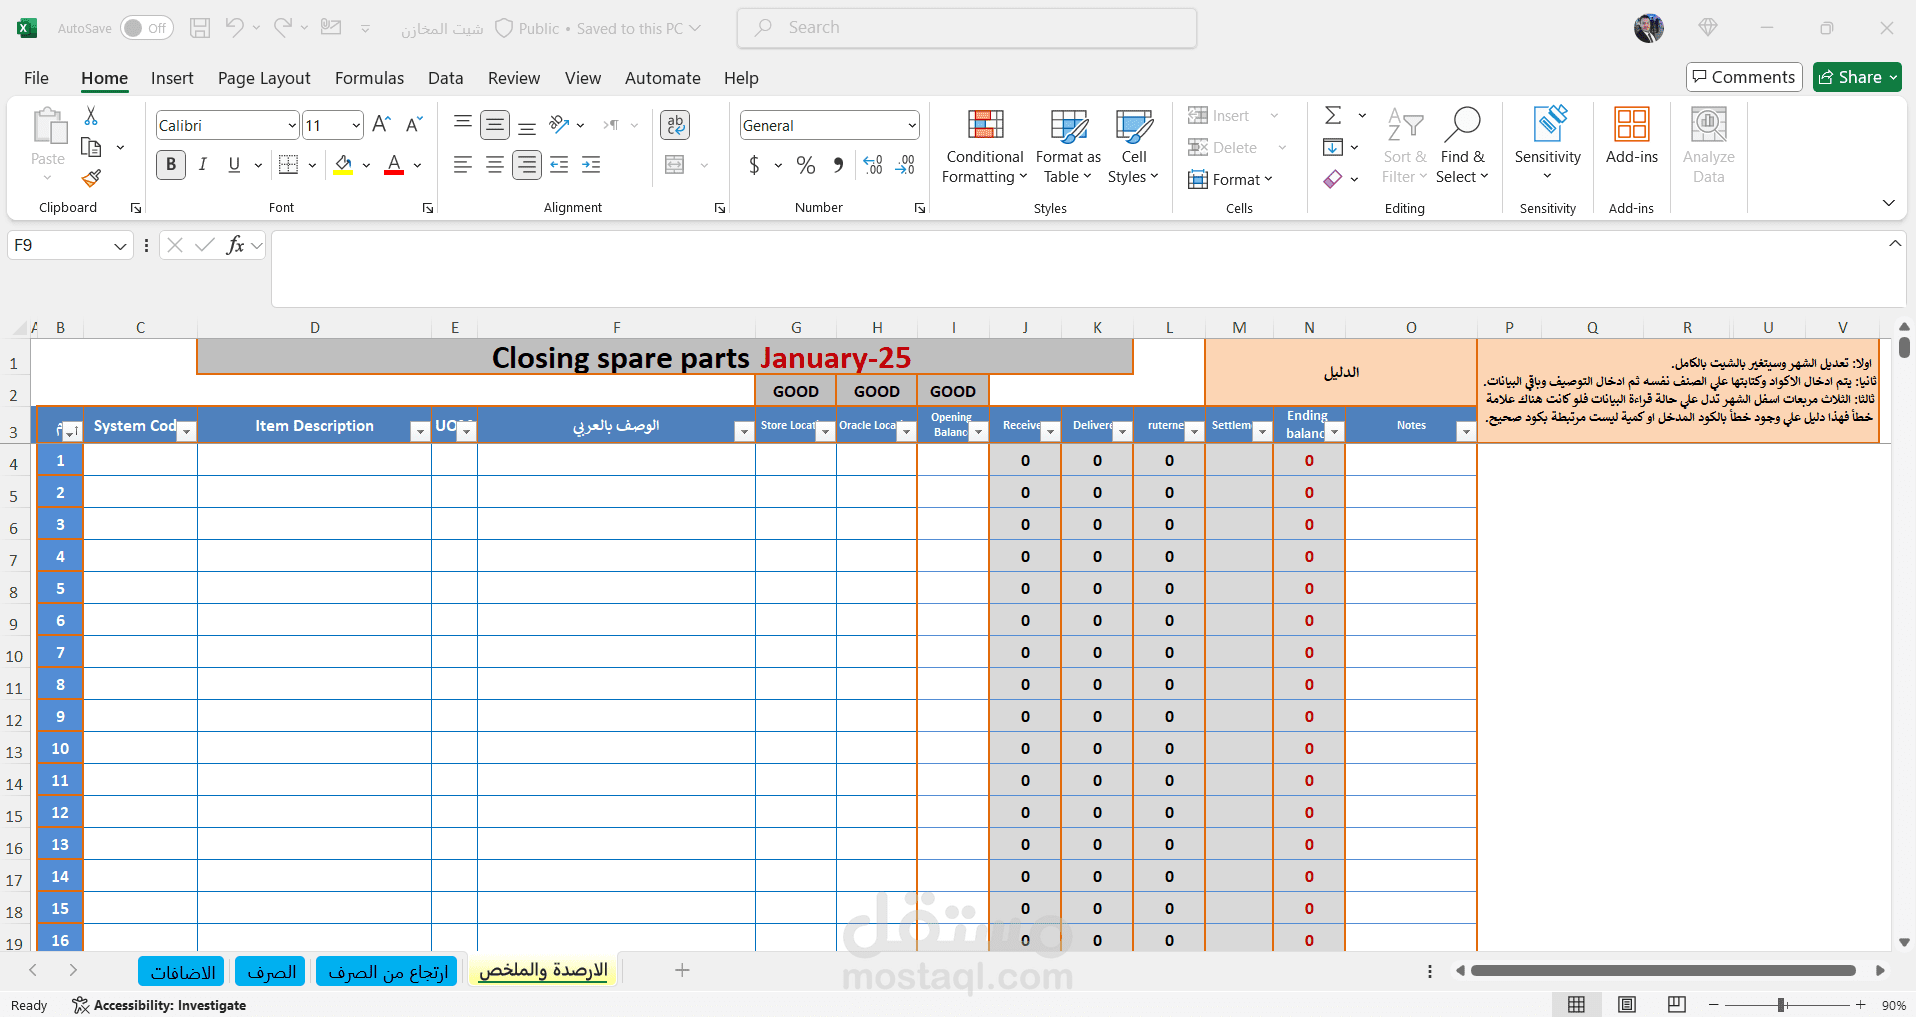Apply Accounting Number Format dollar icon
This screenshot has width=1916, height=1017.
[x=754, y=165]
